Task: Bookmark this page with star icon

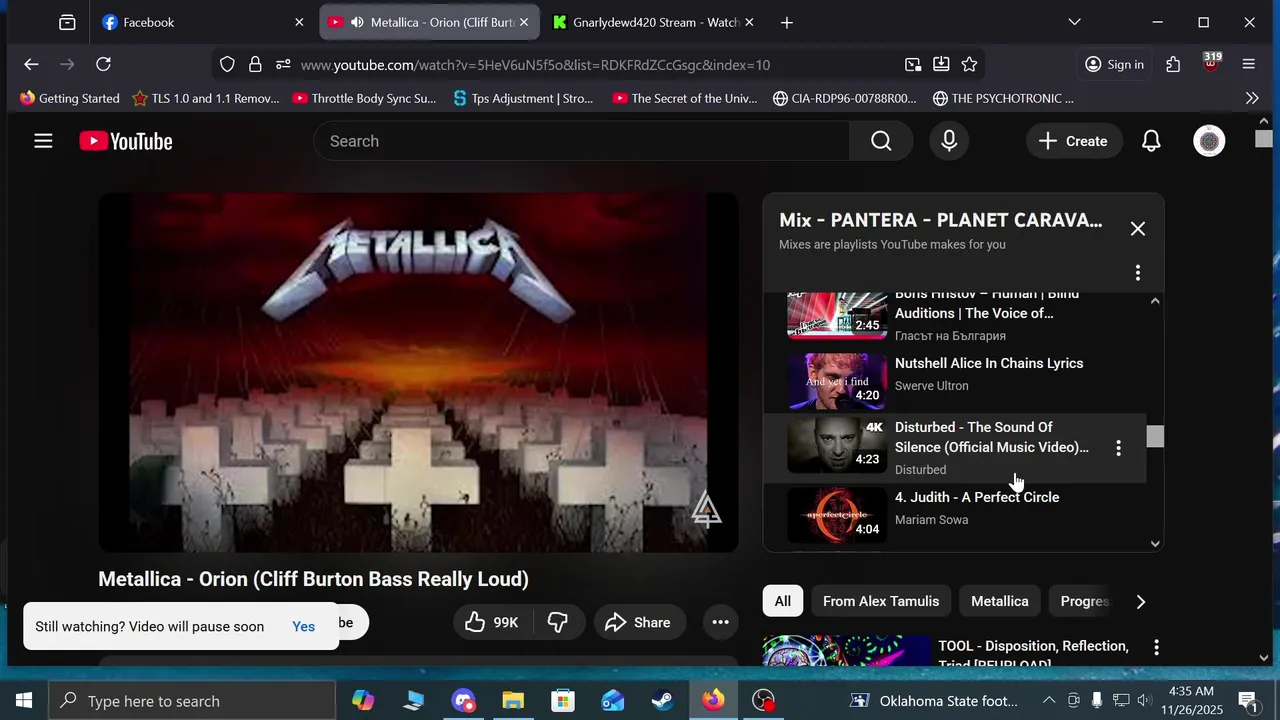Action: point(969,64)
